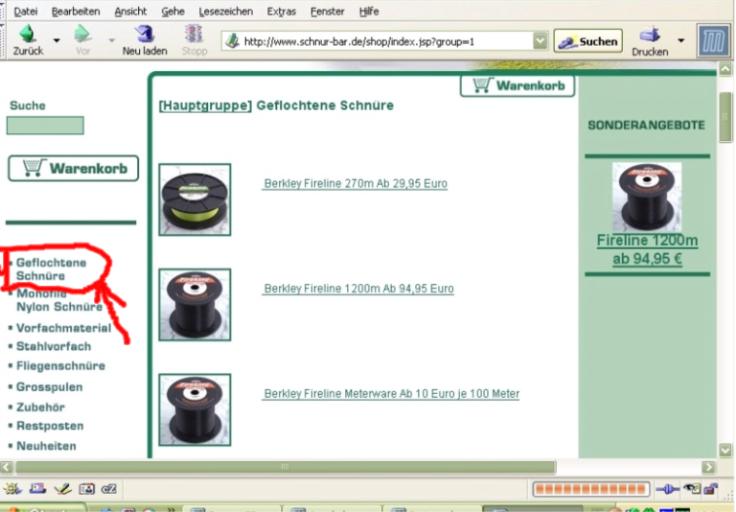This screenshot has height=512, width=736.
Task: Click the online/offline plug status icon
Action: click(667, 489)
